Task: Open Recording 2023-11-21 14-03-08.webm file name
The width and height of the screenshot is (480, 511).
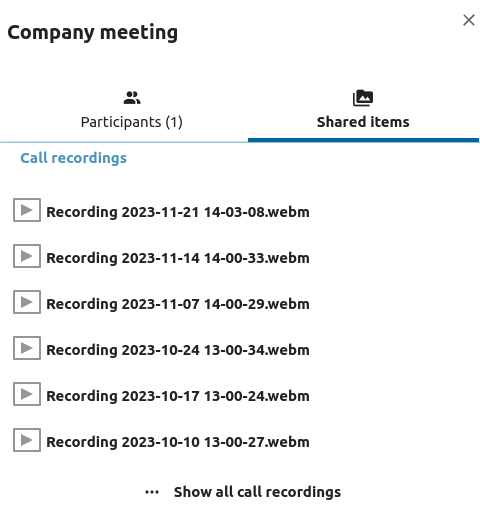Action: point(178,212)
